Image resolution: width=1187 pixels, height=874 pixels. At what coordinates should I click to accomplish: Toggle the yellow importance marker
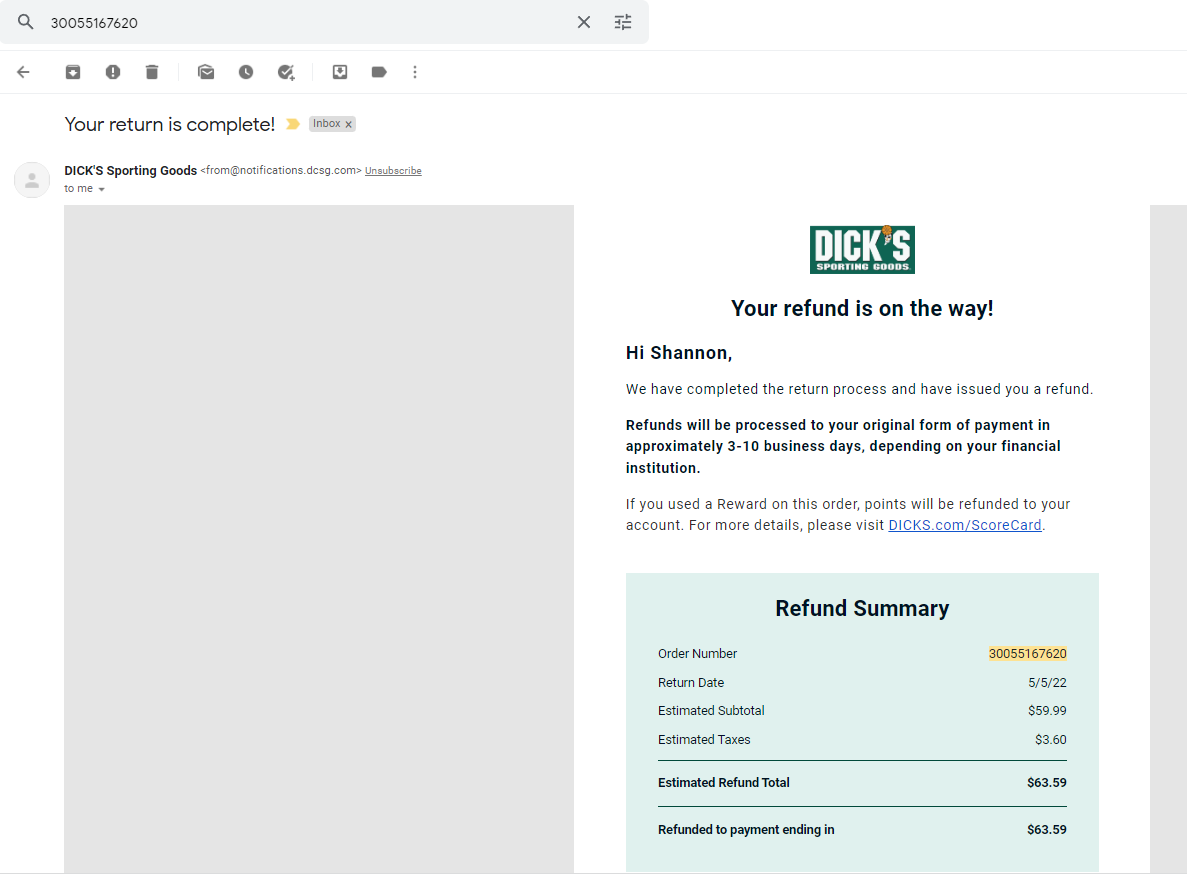click(x=293, y=124)
